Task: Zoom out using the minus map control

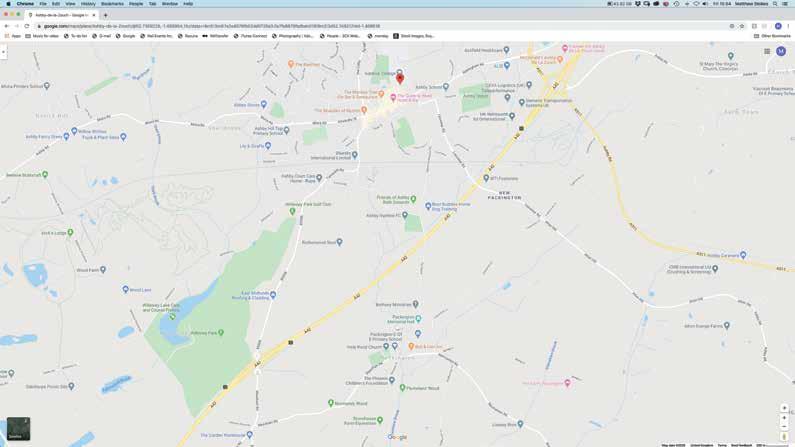Action: point(784,427)
